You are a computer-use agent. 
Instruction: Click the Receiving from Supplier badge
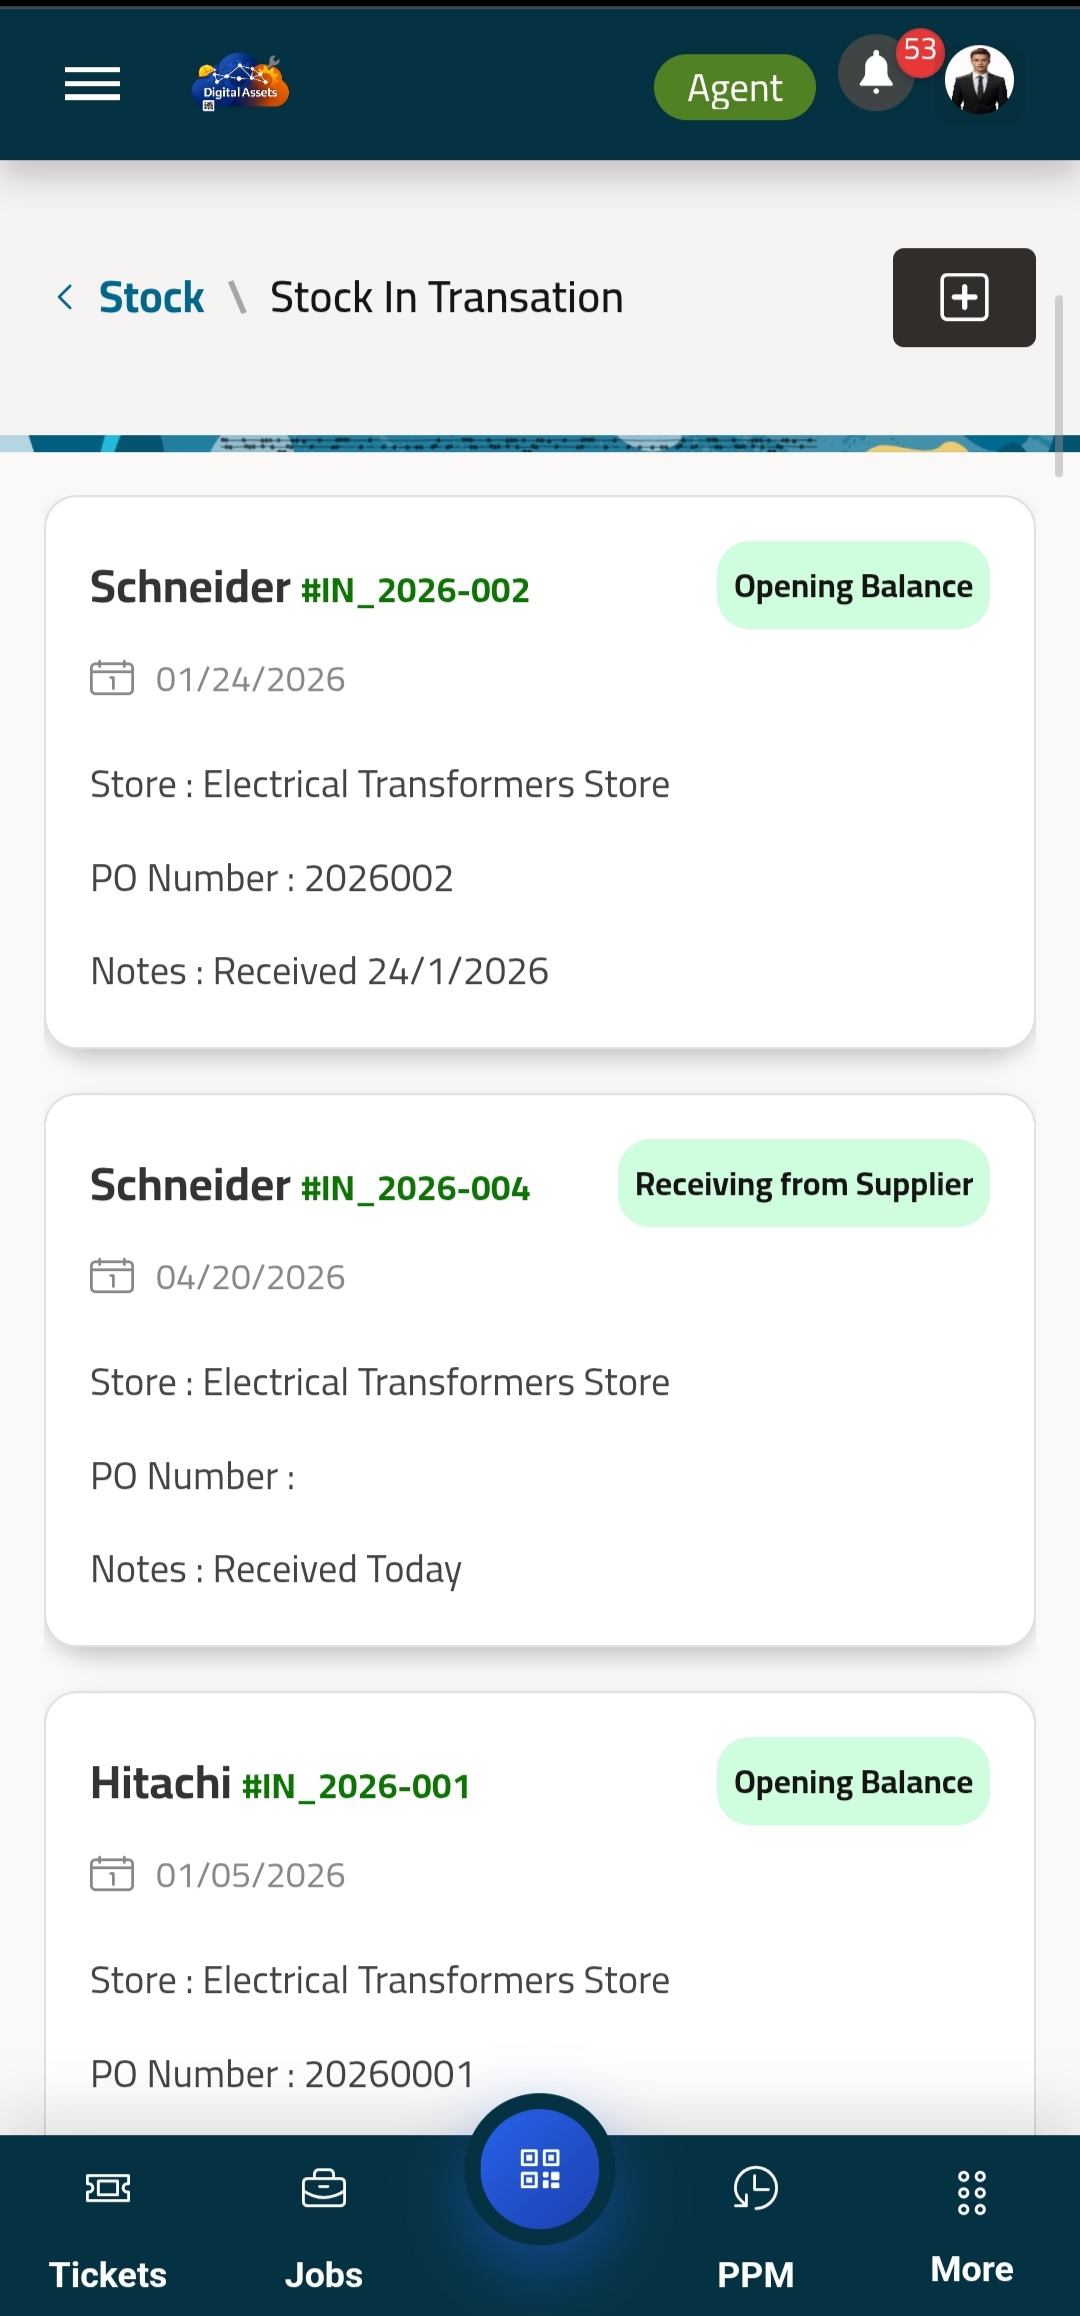[803, 1184]
